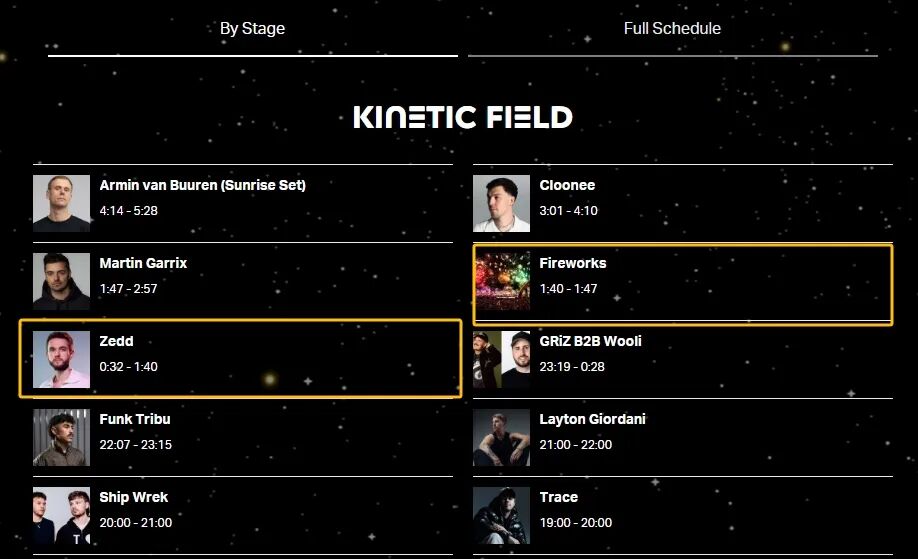Click the Funk Tribu 22:07 - 23:15 time
The width and height of the screenshot is (918, 559).
coord(135,444)
